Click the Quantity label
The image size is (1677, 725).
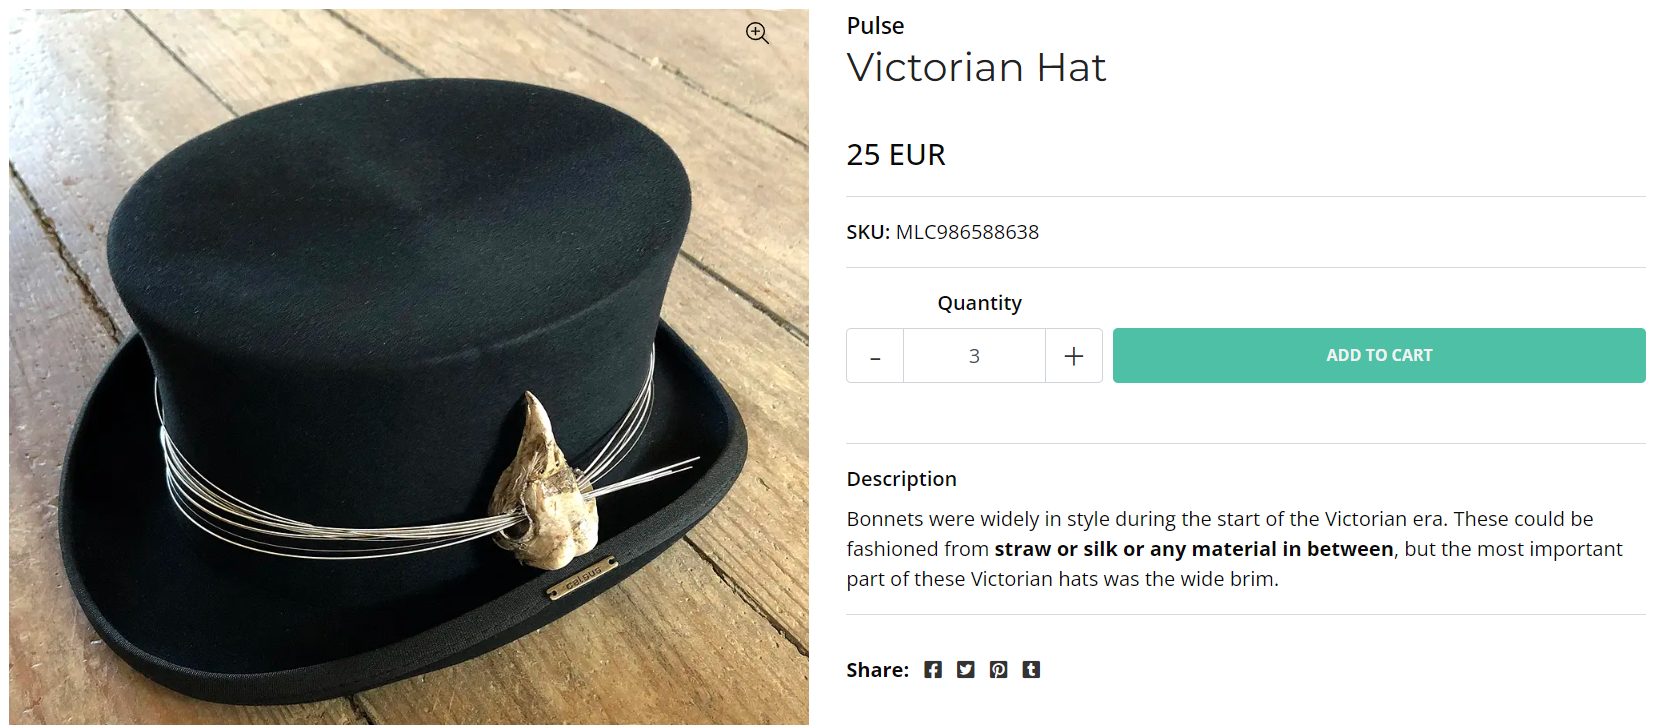click(x=979, y=303)
